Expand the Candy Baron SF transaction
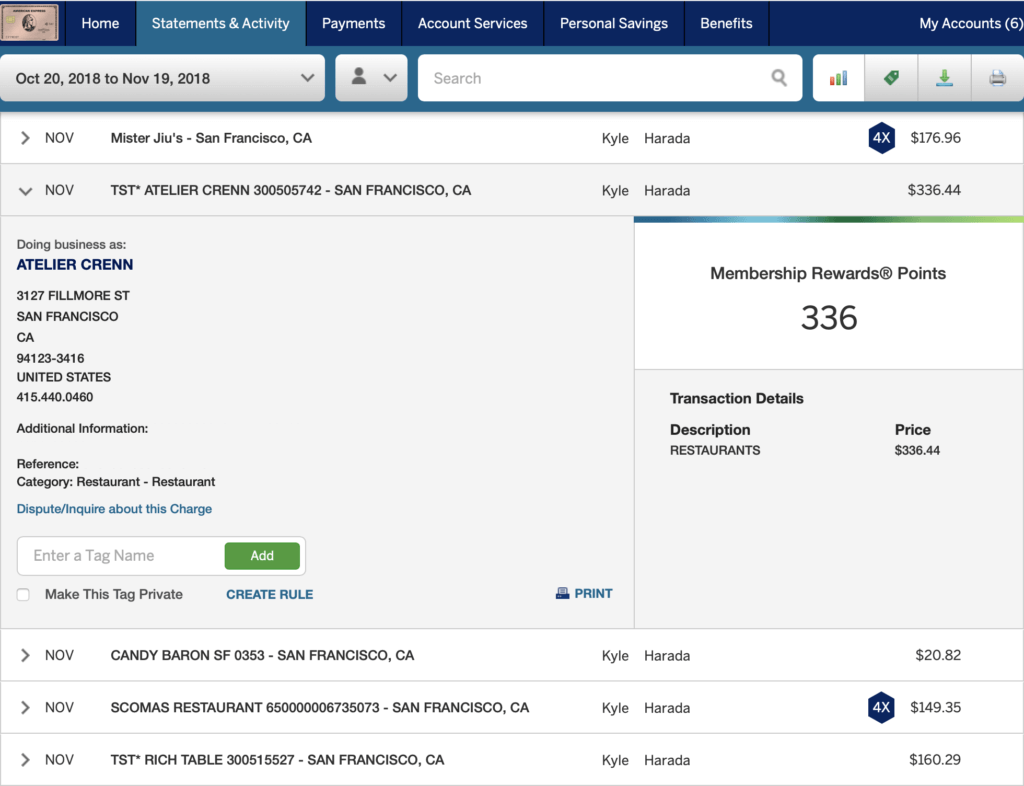 pos(25,655)
